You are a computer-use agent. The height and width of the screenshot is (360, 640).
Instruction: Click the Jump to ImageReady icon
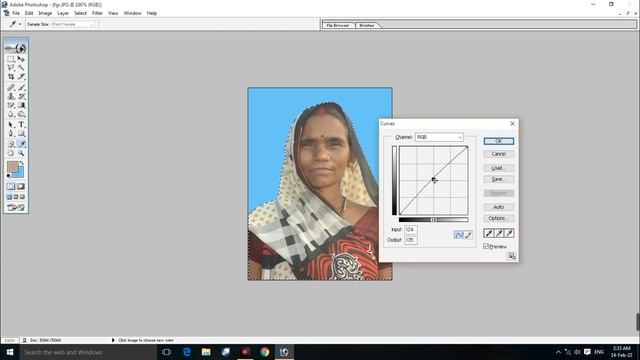tap(16, 208)
